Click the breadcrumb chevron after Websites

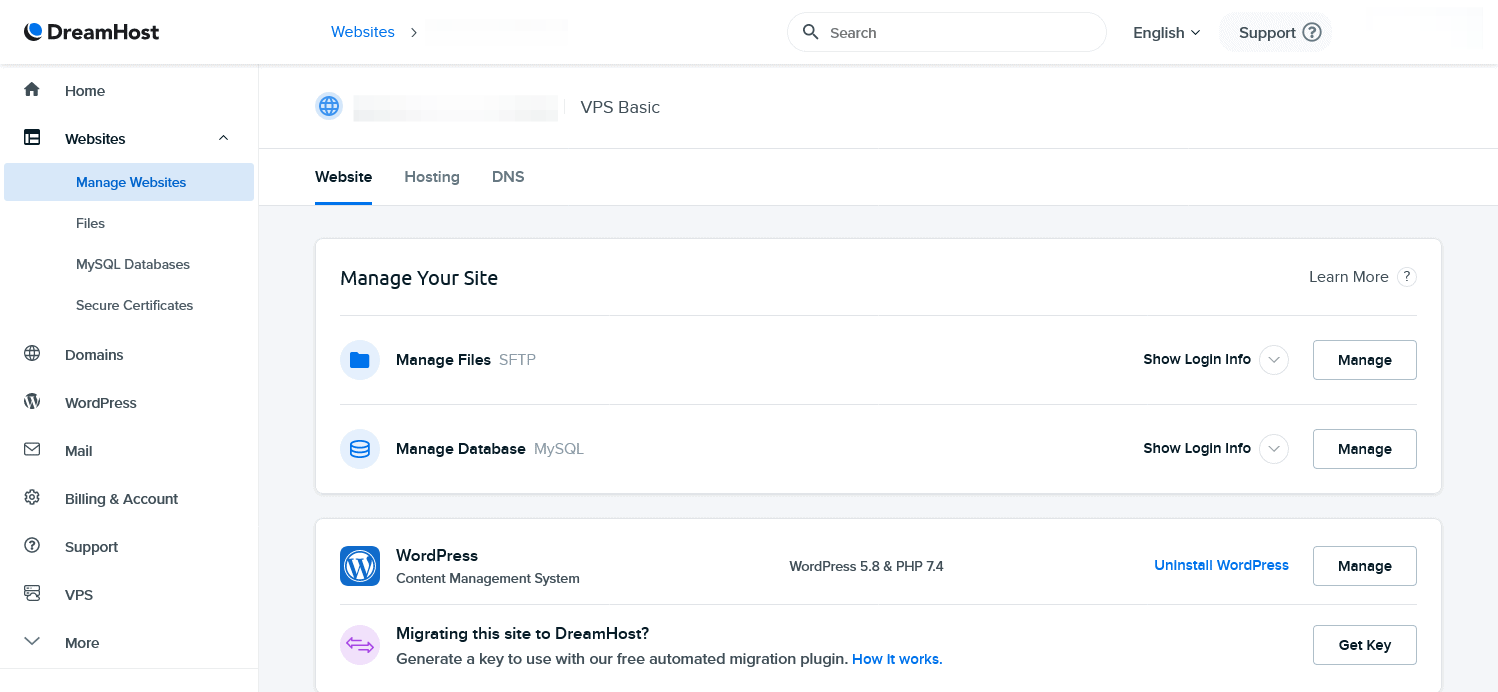click(414, 32)
